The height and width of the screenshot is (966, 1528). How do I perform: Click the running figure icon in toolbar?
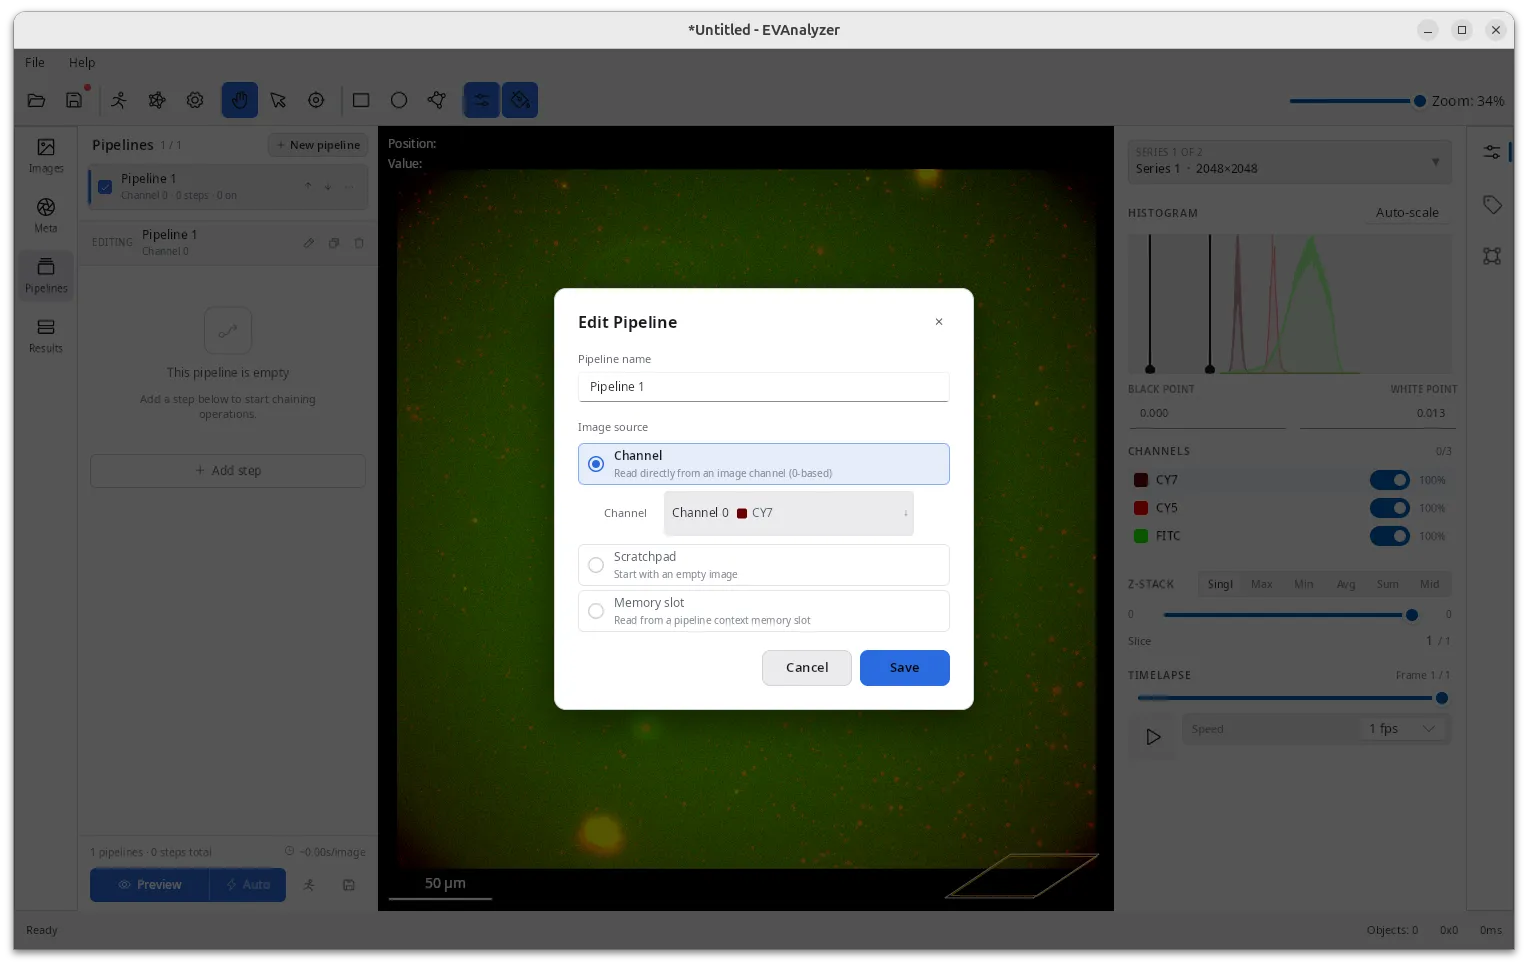pyautogui.click(x=119, y=100)
